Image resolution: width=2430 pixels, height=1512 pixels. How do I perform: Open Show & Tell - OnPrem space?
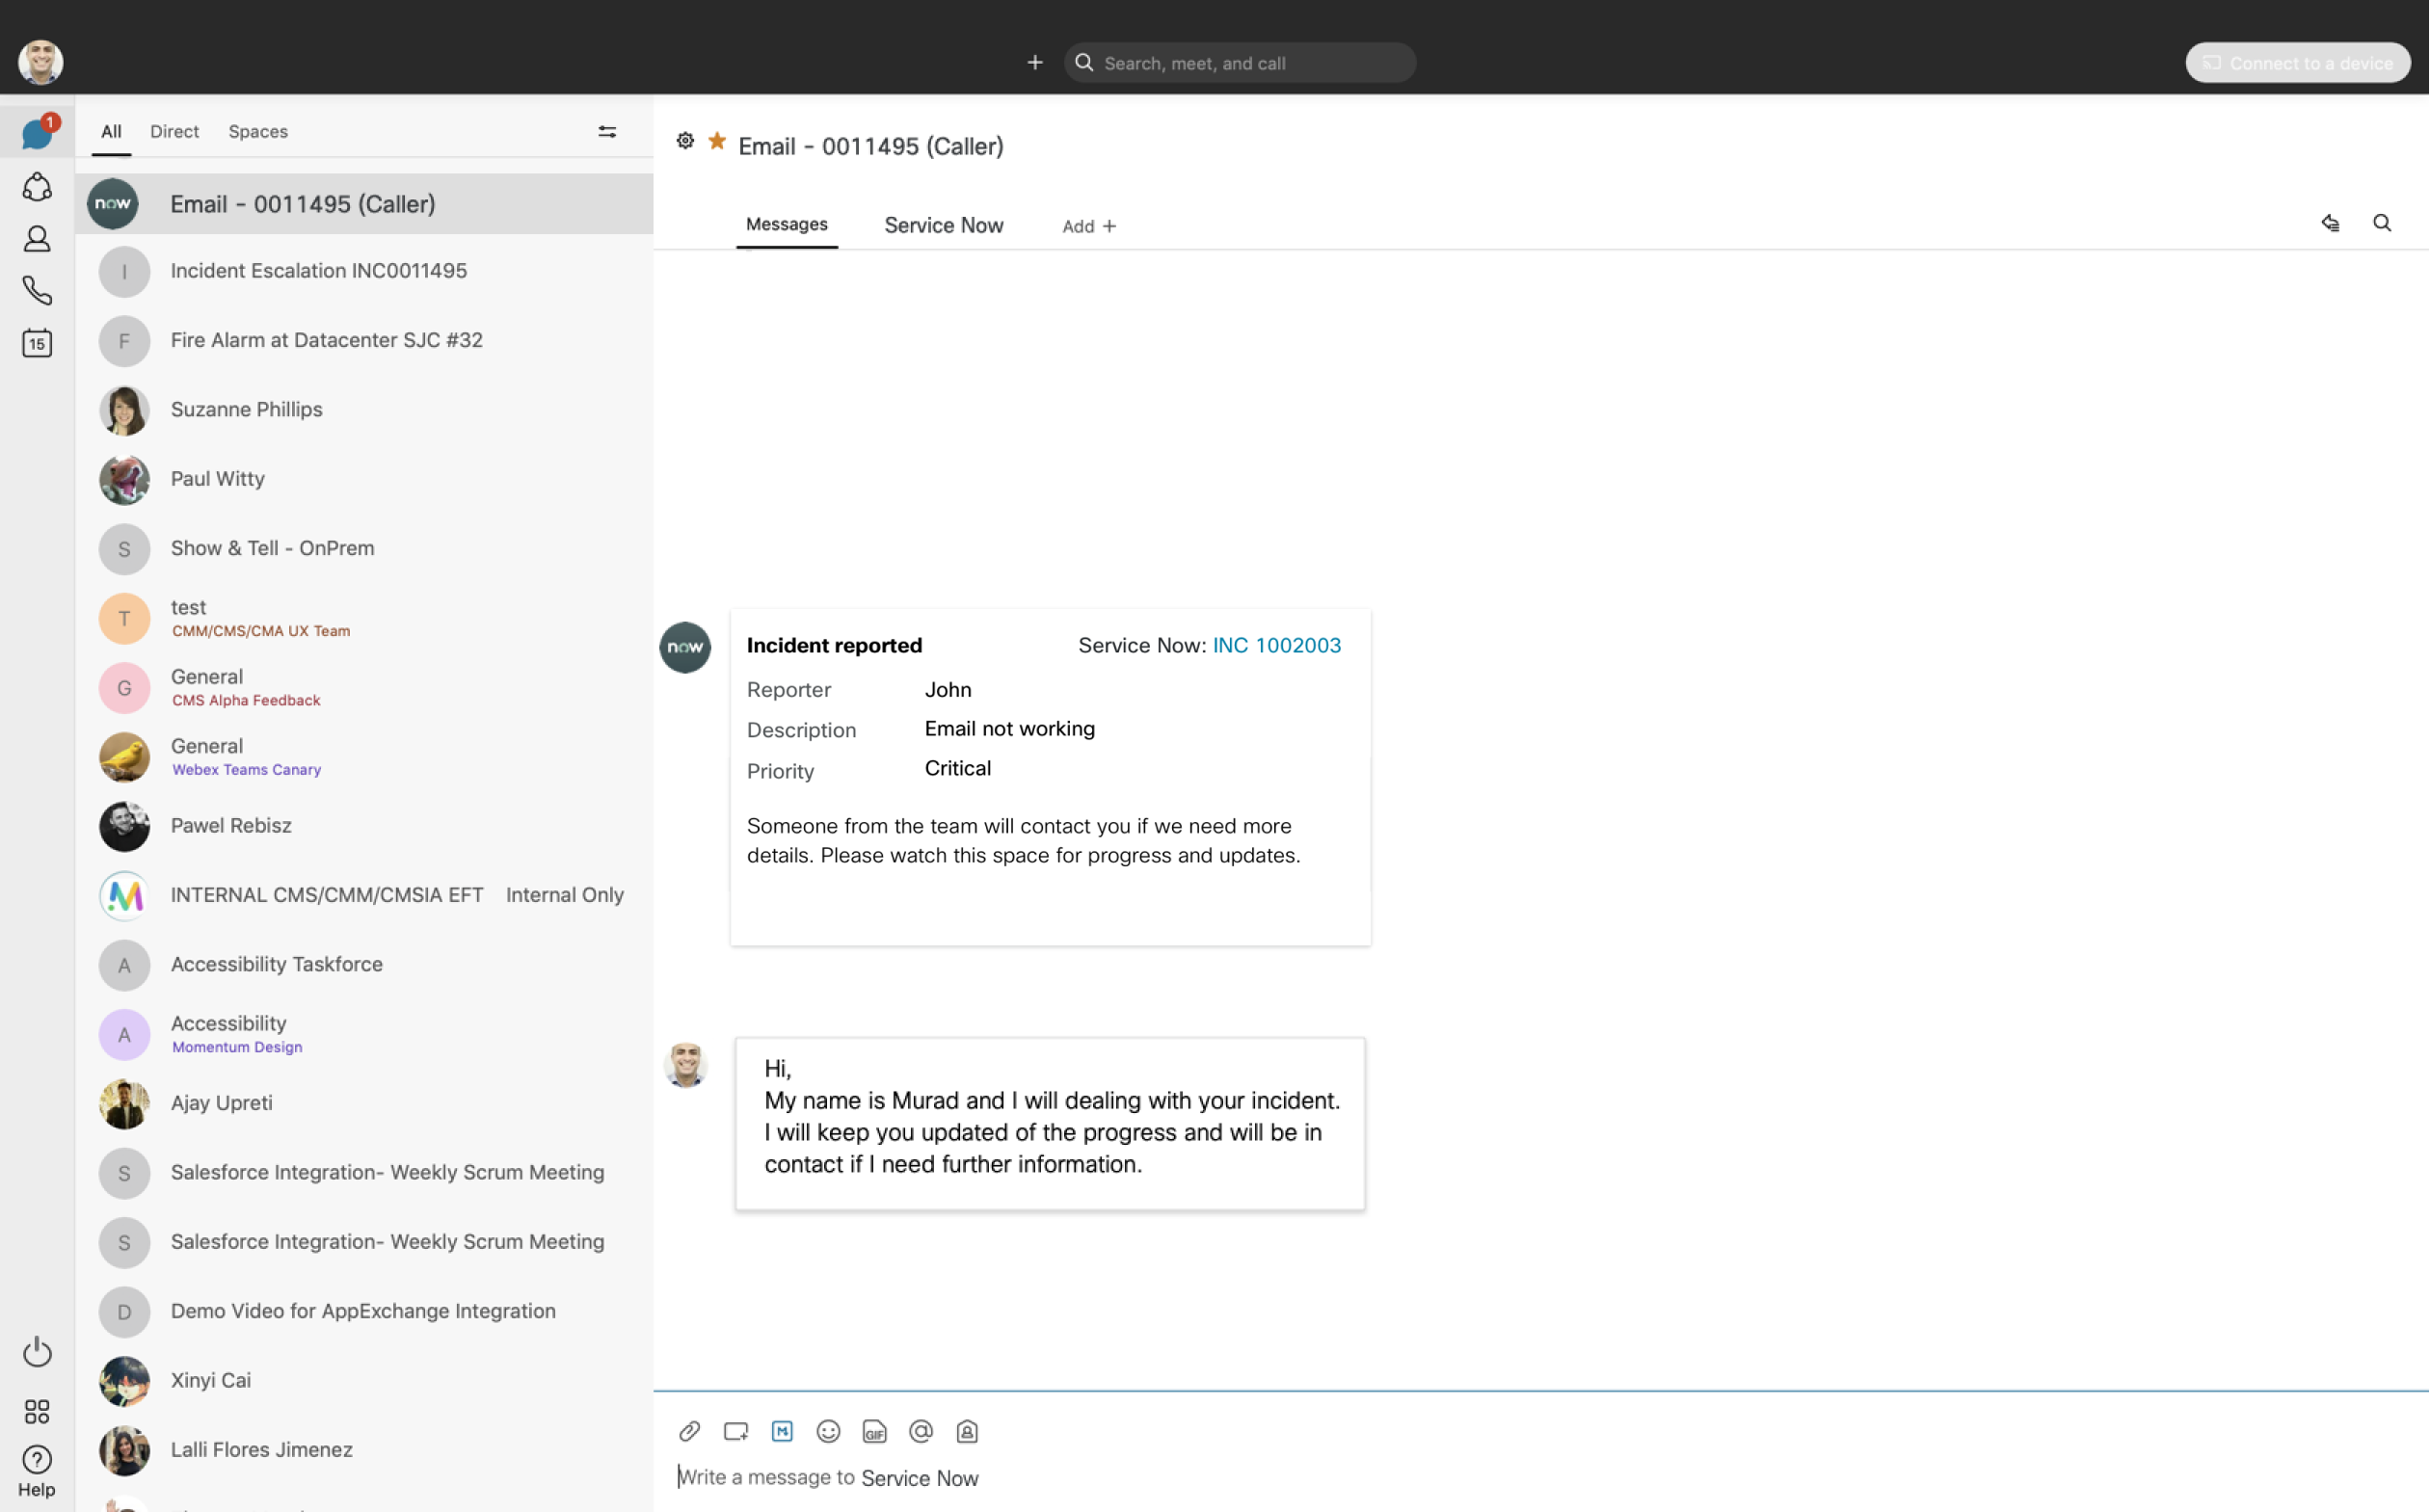(x=364, y=549)
